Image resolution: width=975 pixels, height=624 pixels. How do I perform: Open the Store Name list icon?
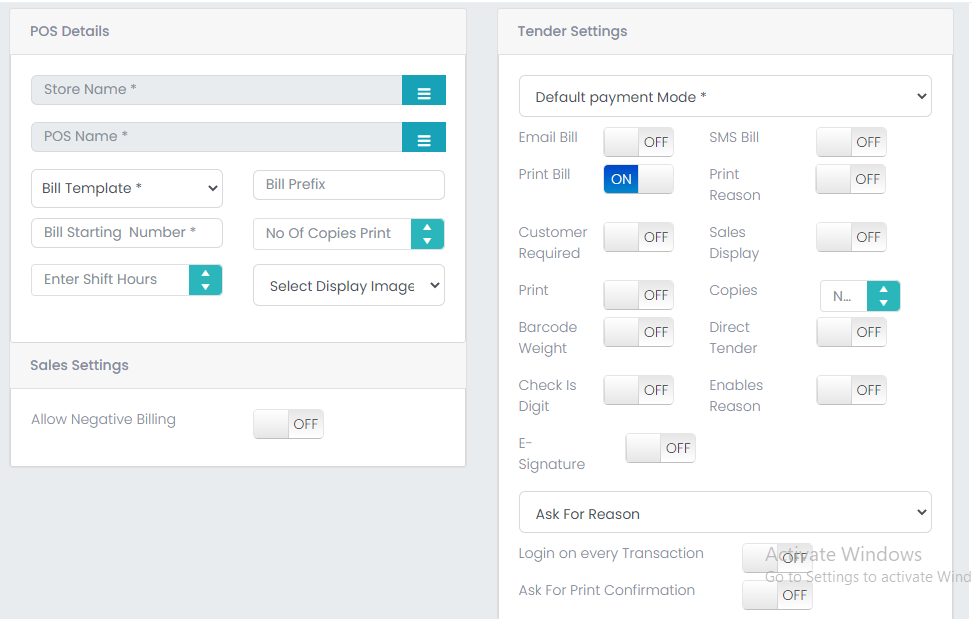pyautogui.click(x=423, y=91)
